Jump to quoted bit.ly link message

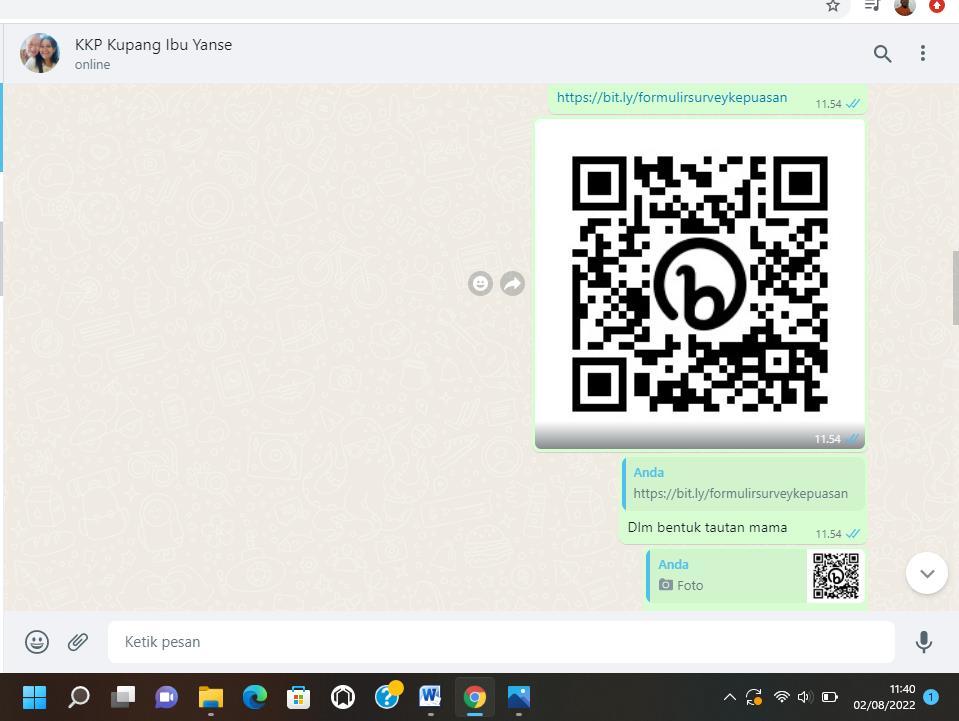(x=743, y=483)
